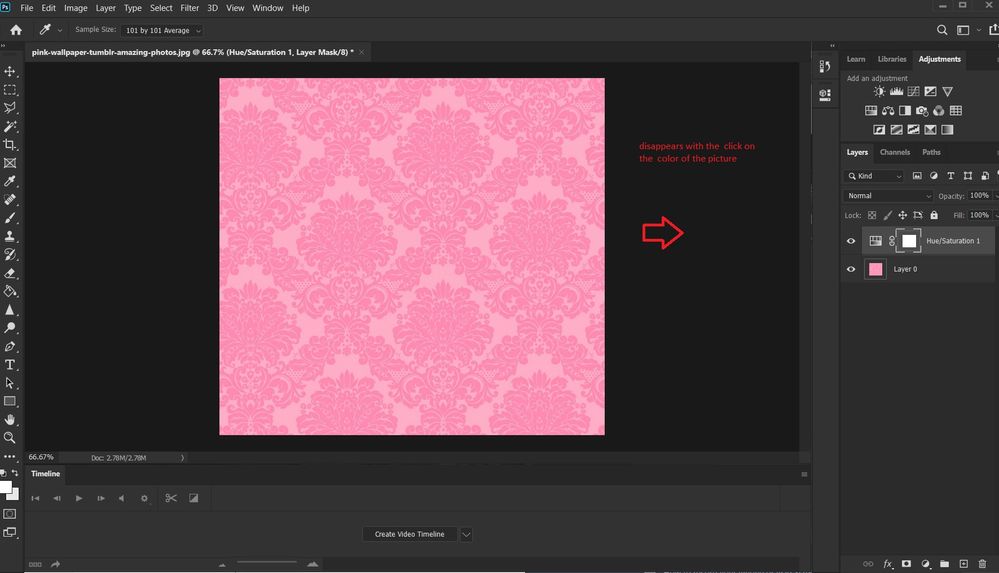Select the Magic Wand tool

tap(10, 126)
